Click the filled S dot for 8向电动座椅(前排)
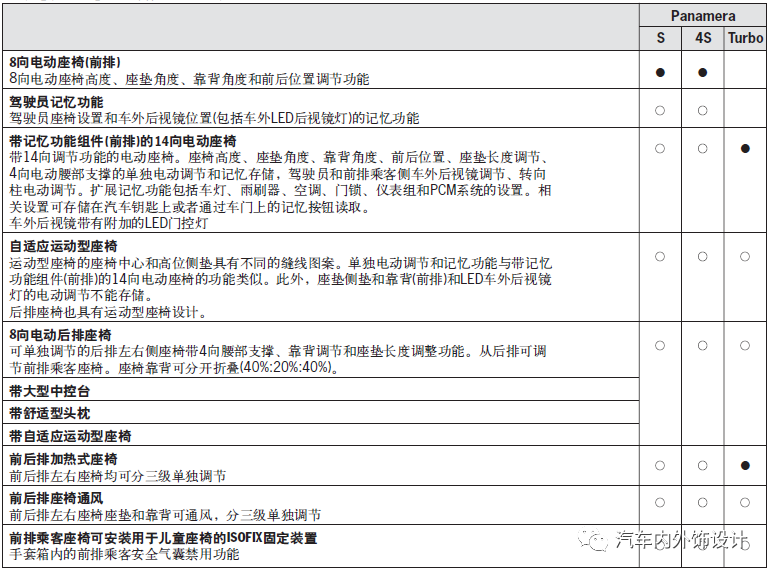Image resolution: width=772 pixels, height=573 pixels. pos(660,73)
